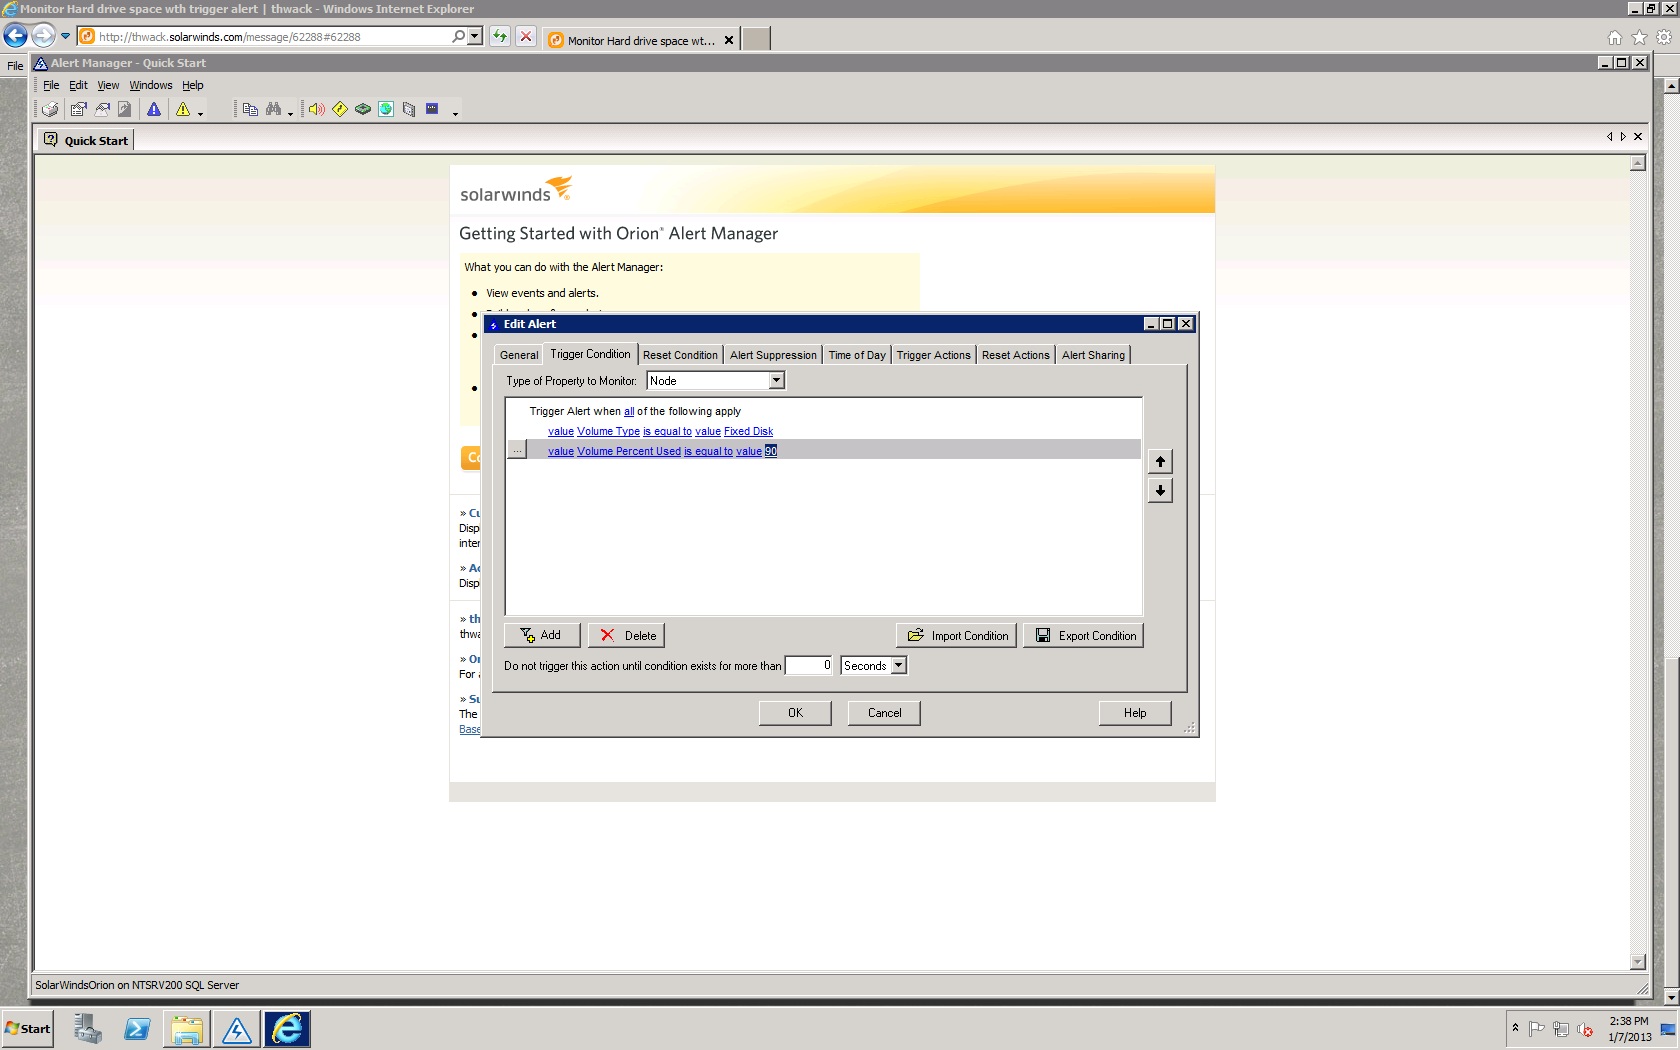Screen dimensions: 1680x1050
Task: Open recent pages dropdown next to Forward button
Action: click(x=66, y=37)
